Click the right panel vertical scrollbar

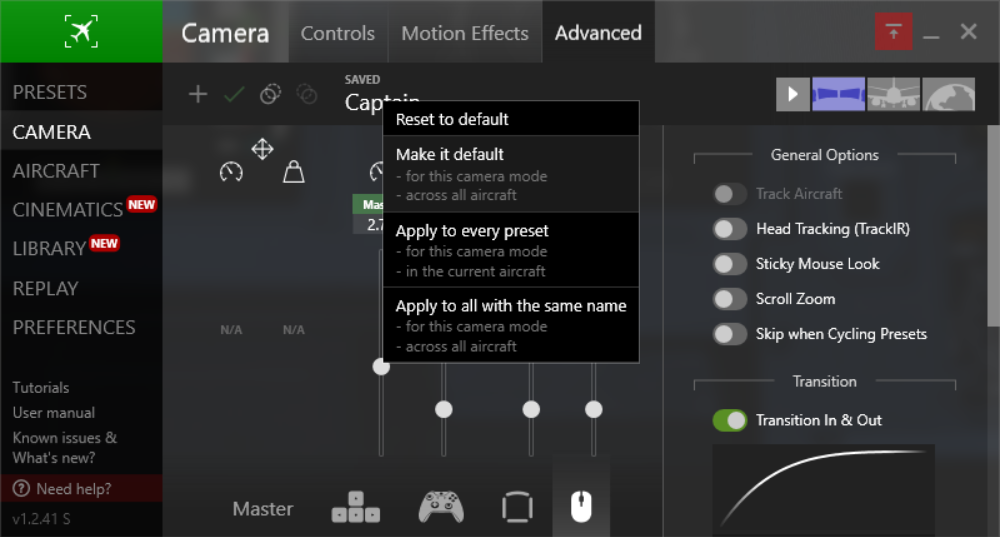point(993,226)
